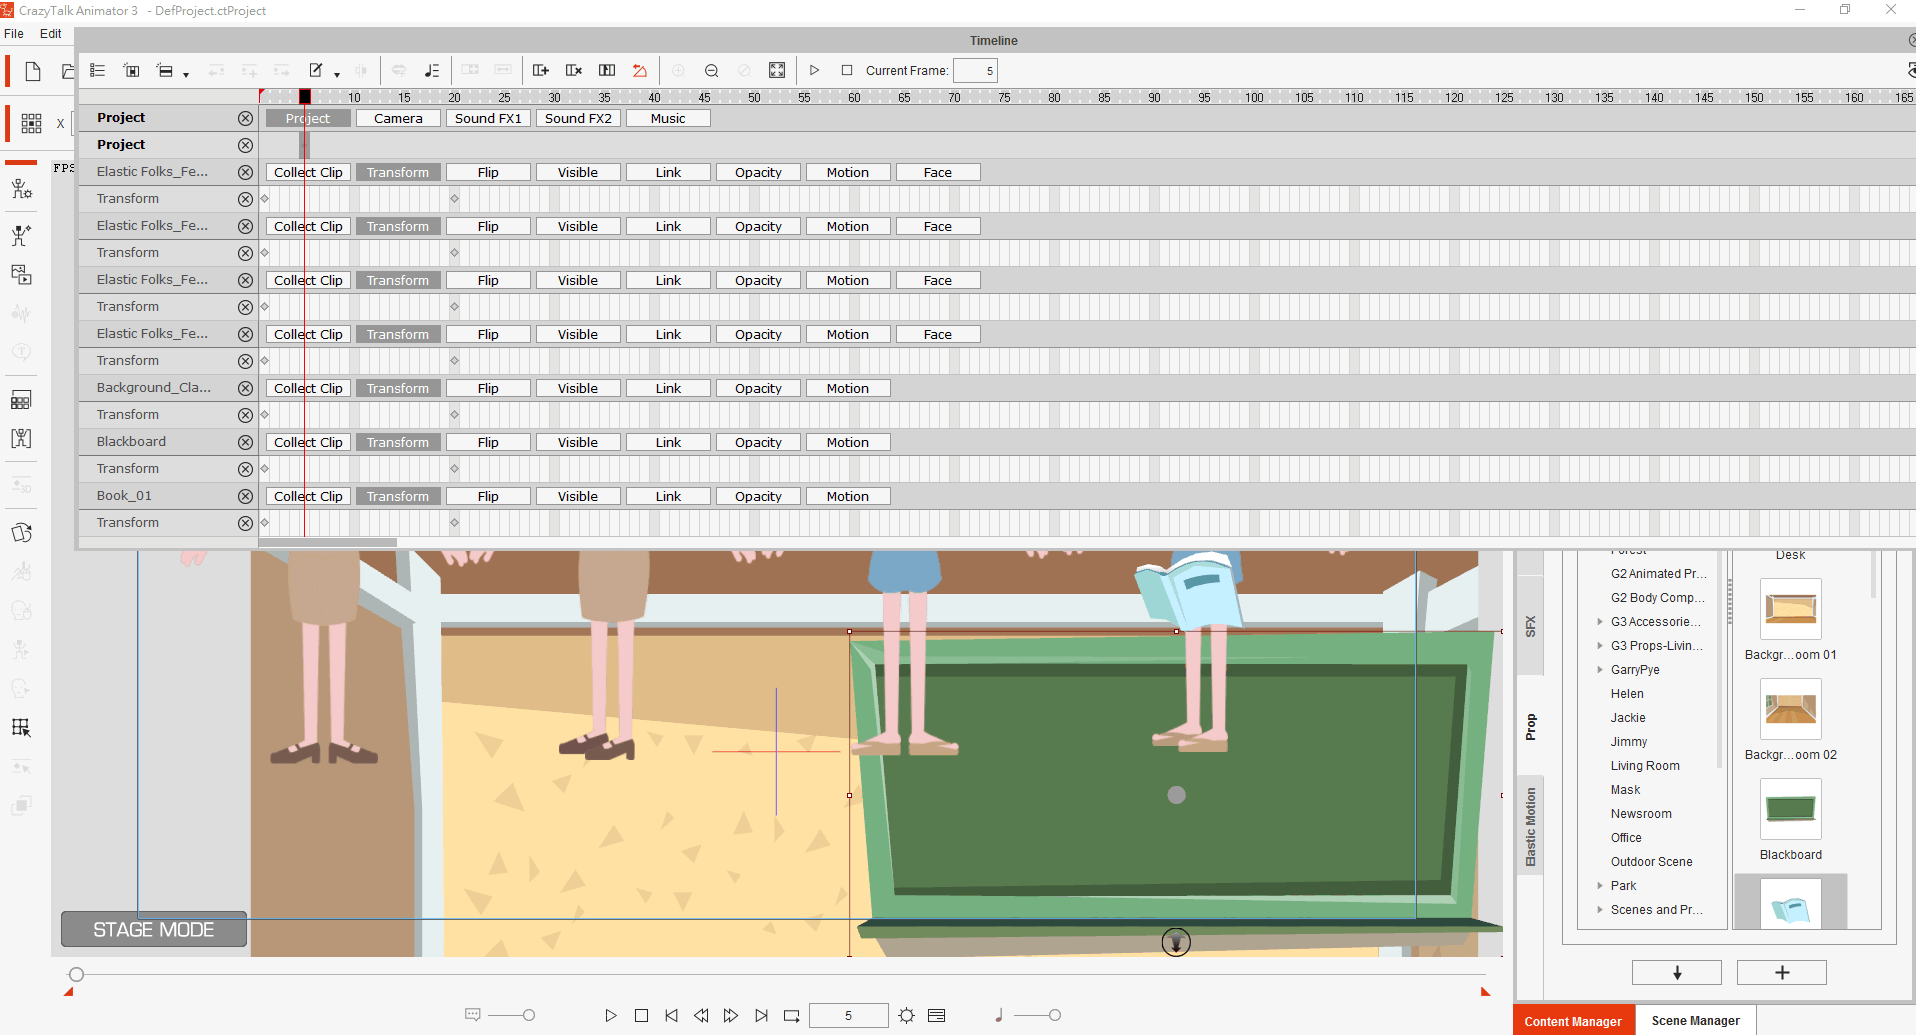This screenshot has width=1916, height=1035.
Task: Open the track list icon in Timeline toolbar
Action: click(97, 70)
